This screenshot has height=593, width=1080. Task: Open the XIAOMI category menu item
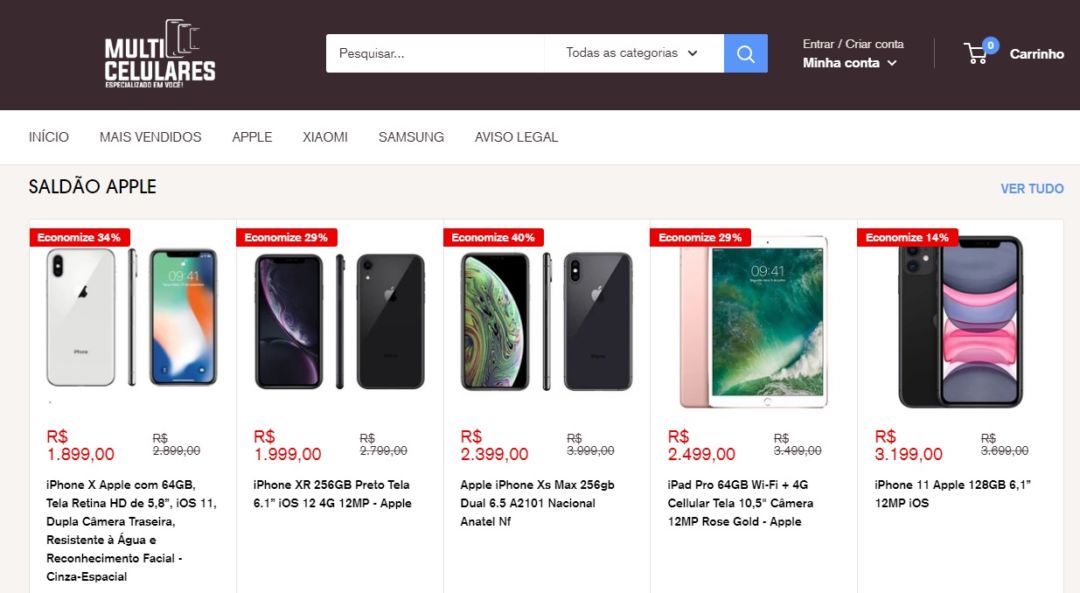point(324,137)
